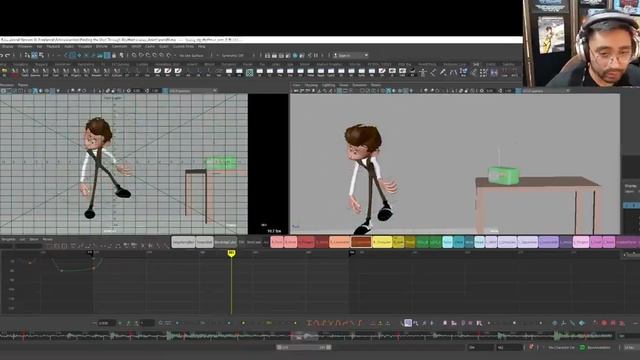This screenshot has height=360, width=640.
Task: Click the green highlighted shelf icon
Action: 249,73
